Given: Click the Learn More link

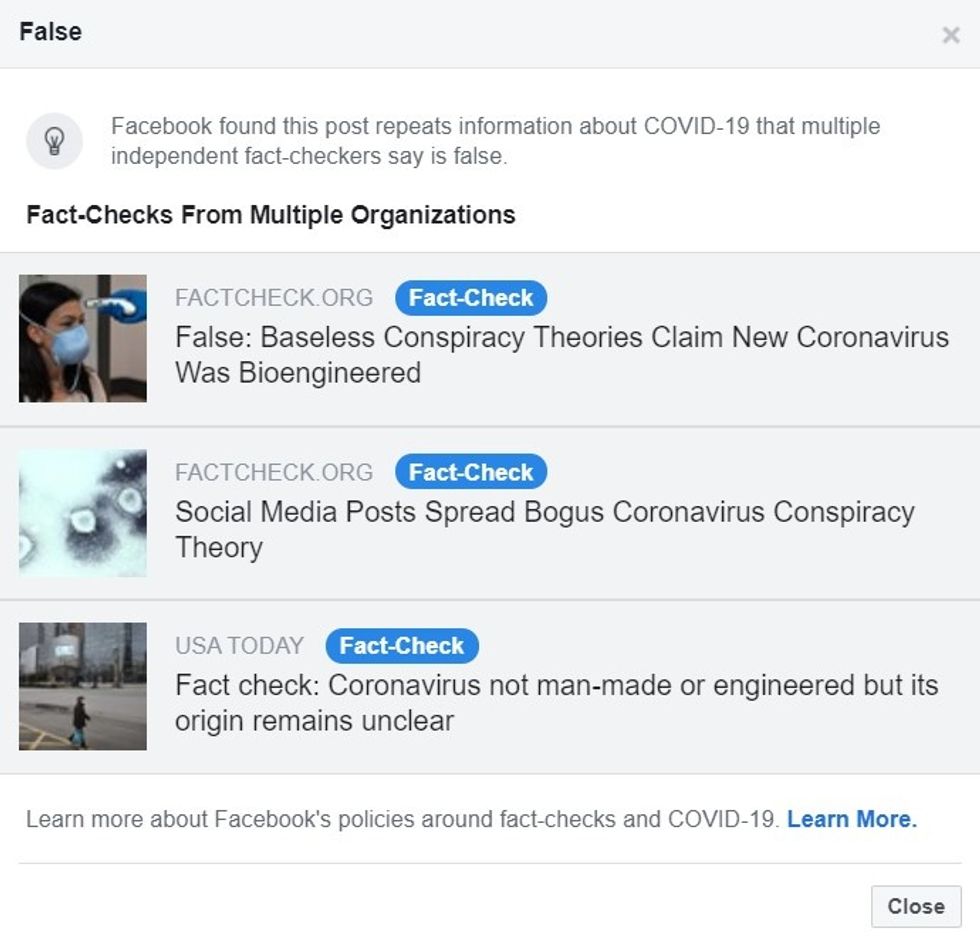Looking at the screenshot, I should click(851, 819).
